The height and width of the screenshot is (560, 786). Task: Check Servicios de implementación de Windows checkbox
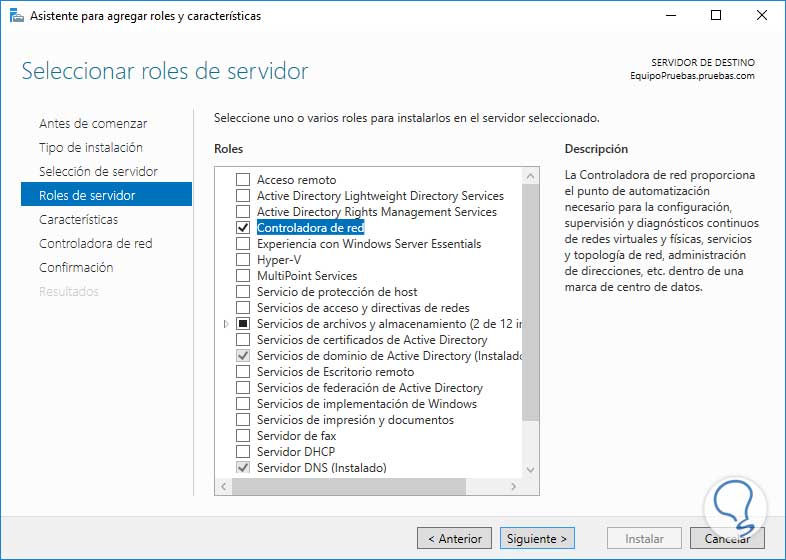[x=243, y=404]
